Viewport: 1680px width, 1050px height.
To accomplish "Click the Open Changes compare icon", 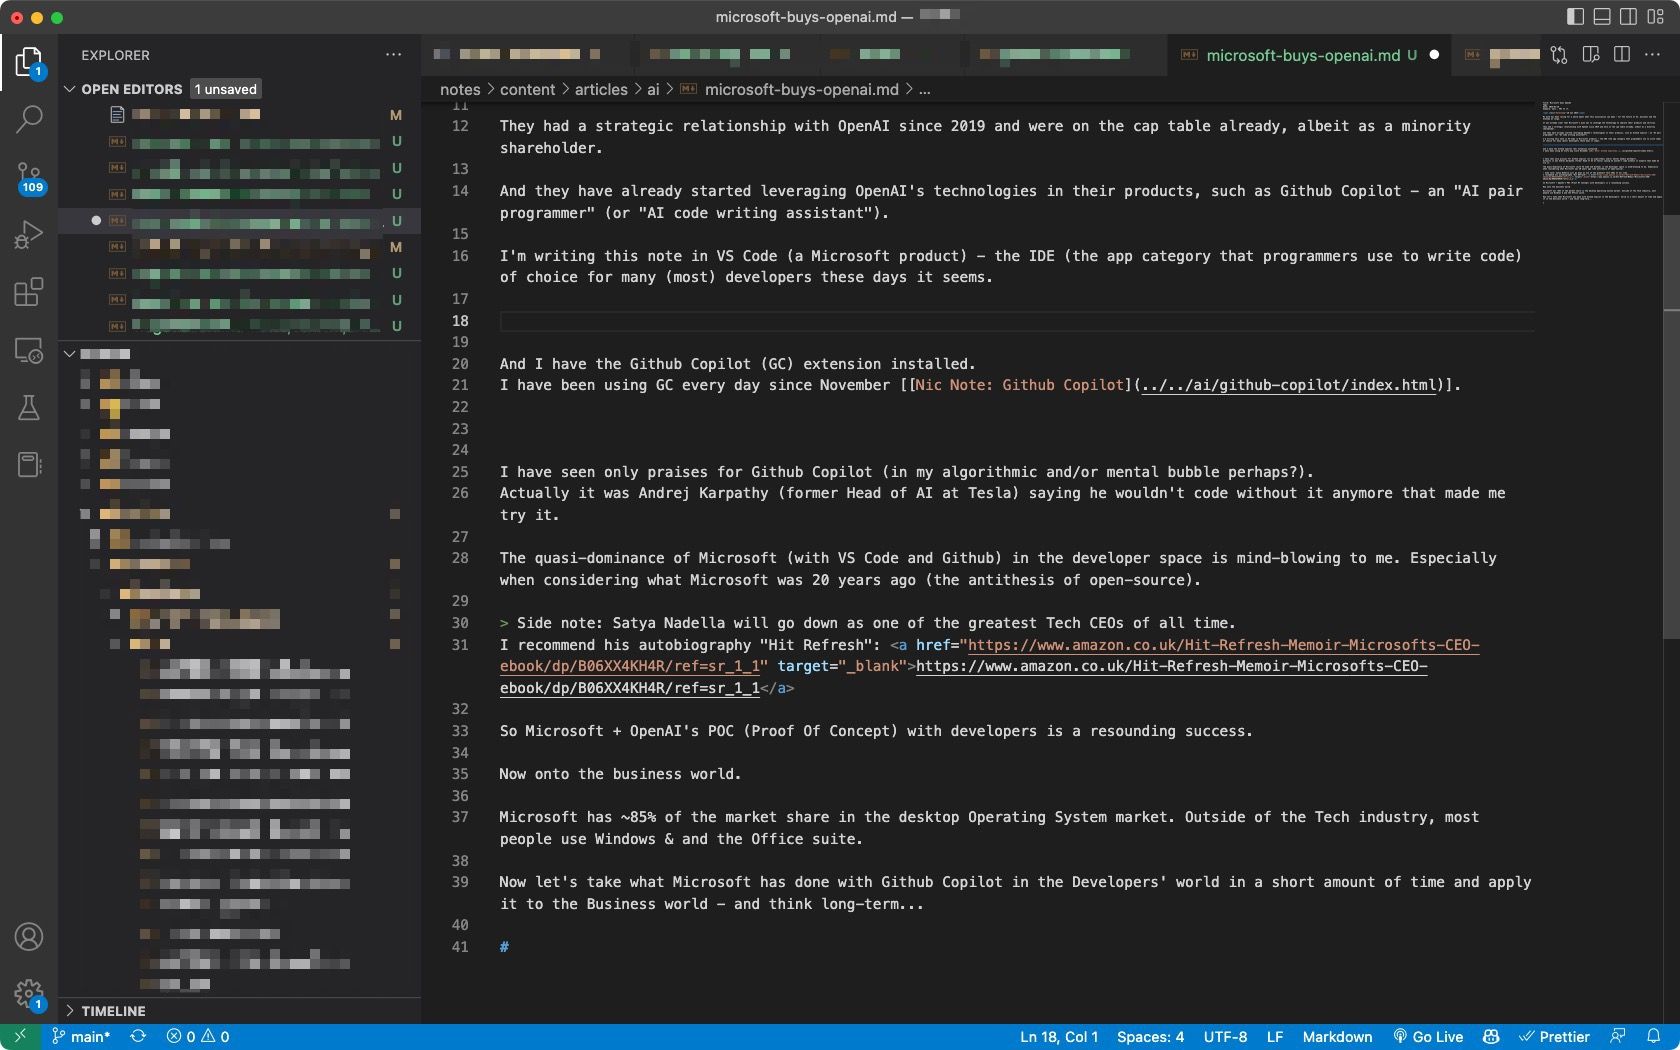I will coord(1559,55).
